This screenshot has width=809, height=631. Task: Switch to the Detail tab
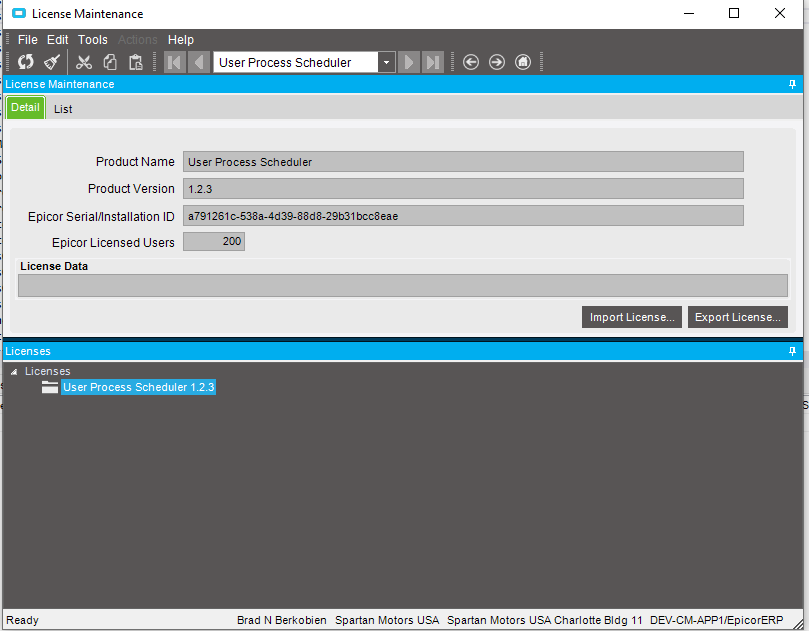(x=25, y=107)
